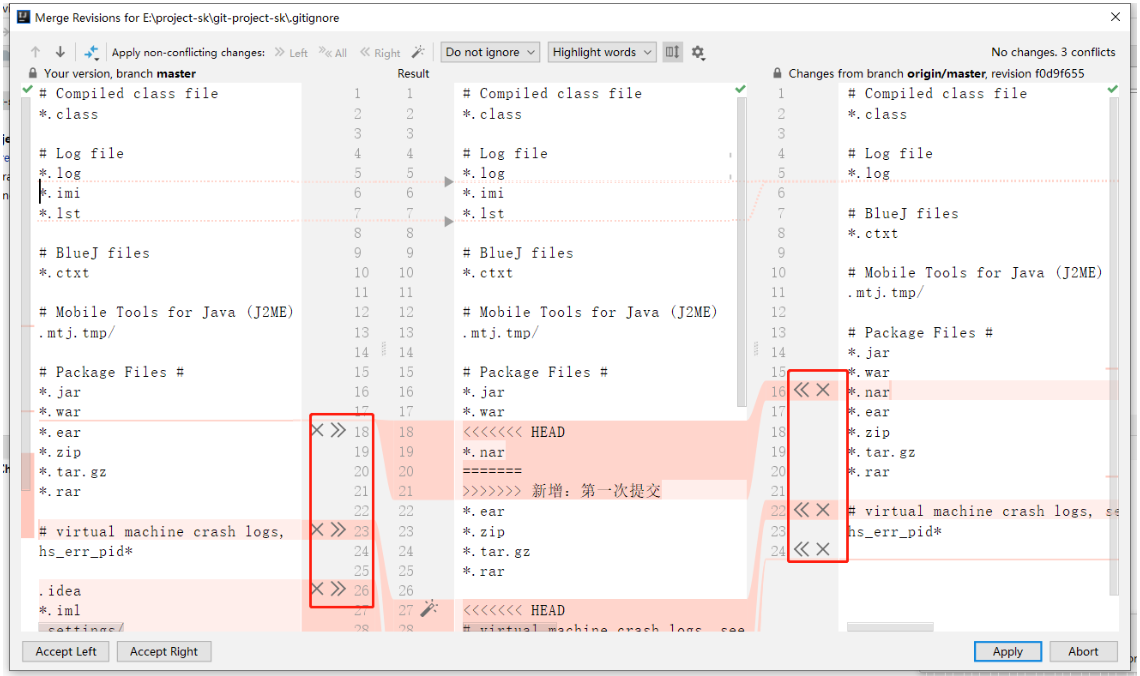The image size is (1140, 676).
Task: Ignore left change at line 18 (X icon)
Action: (x=317, y=430)
